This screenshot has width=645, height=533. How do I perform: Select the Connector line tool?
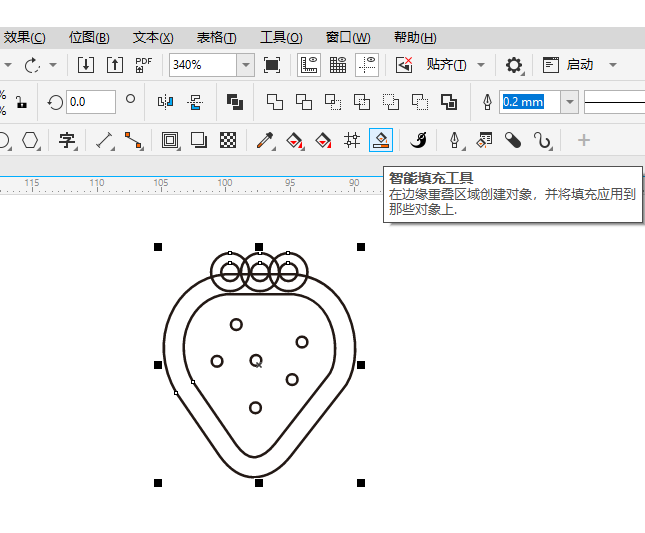tap(133, 141)
